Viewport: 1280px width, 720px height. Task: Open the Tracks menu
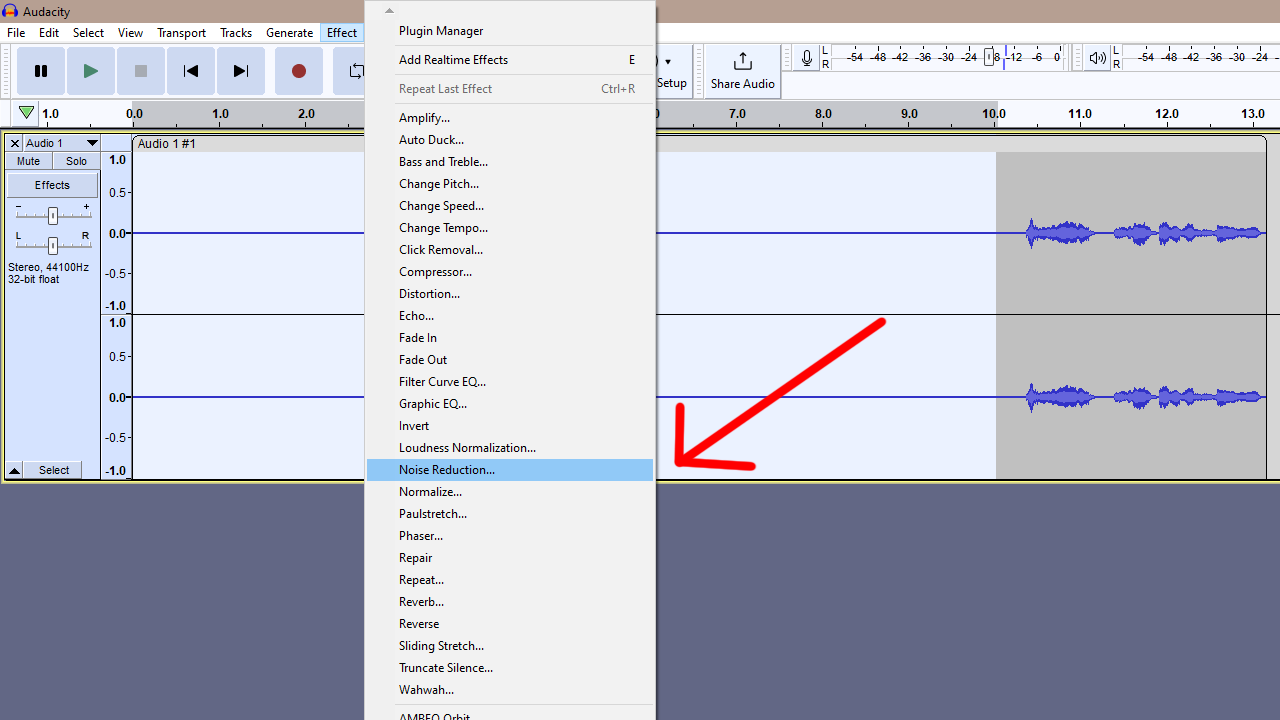point(236,33)
